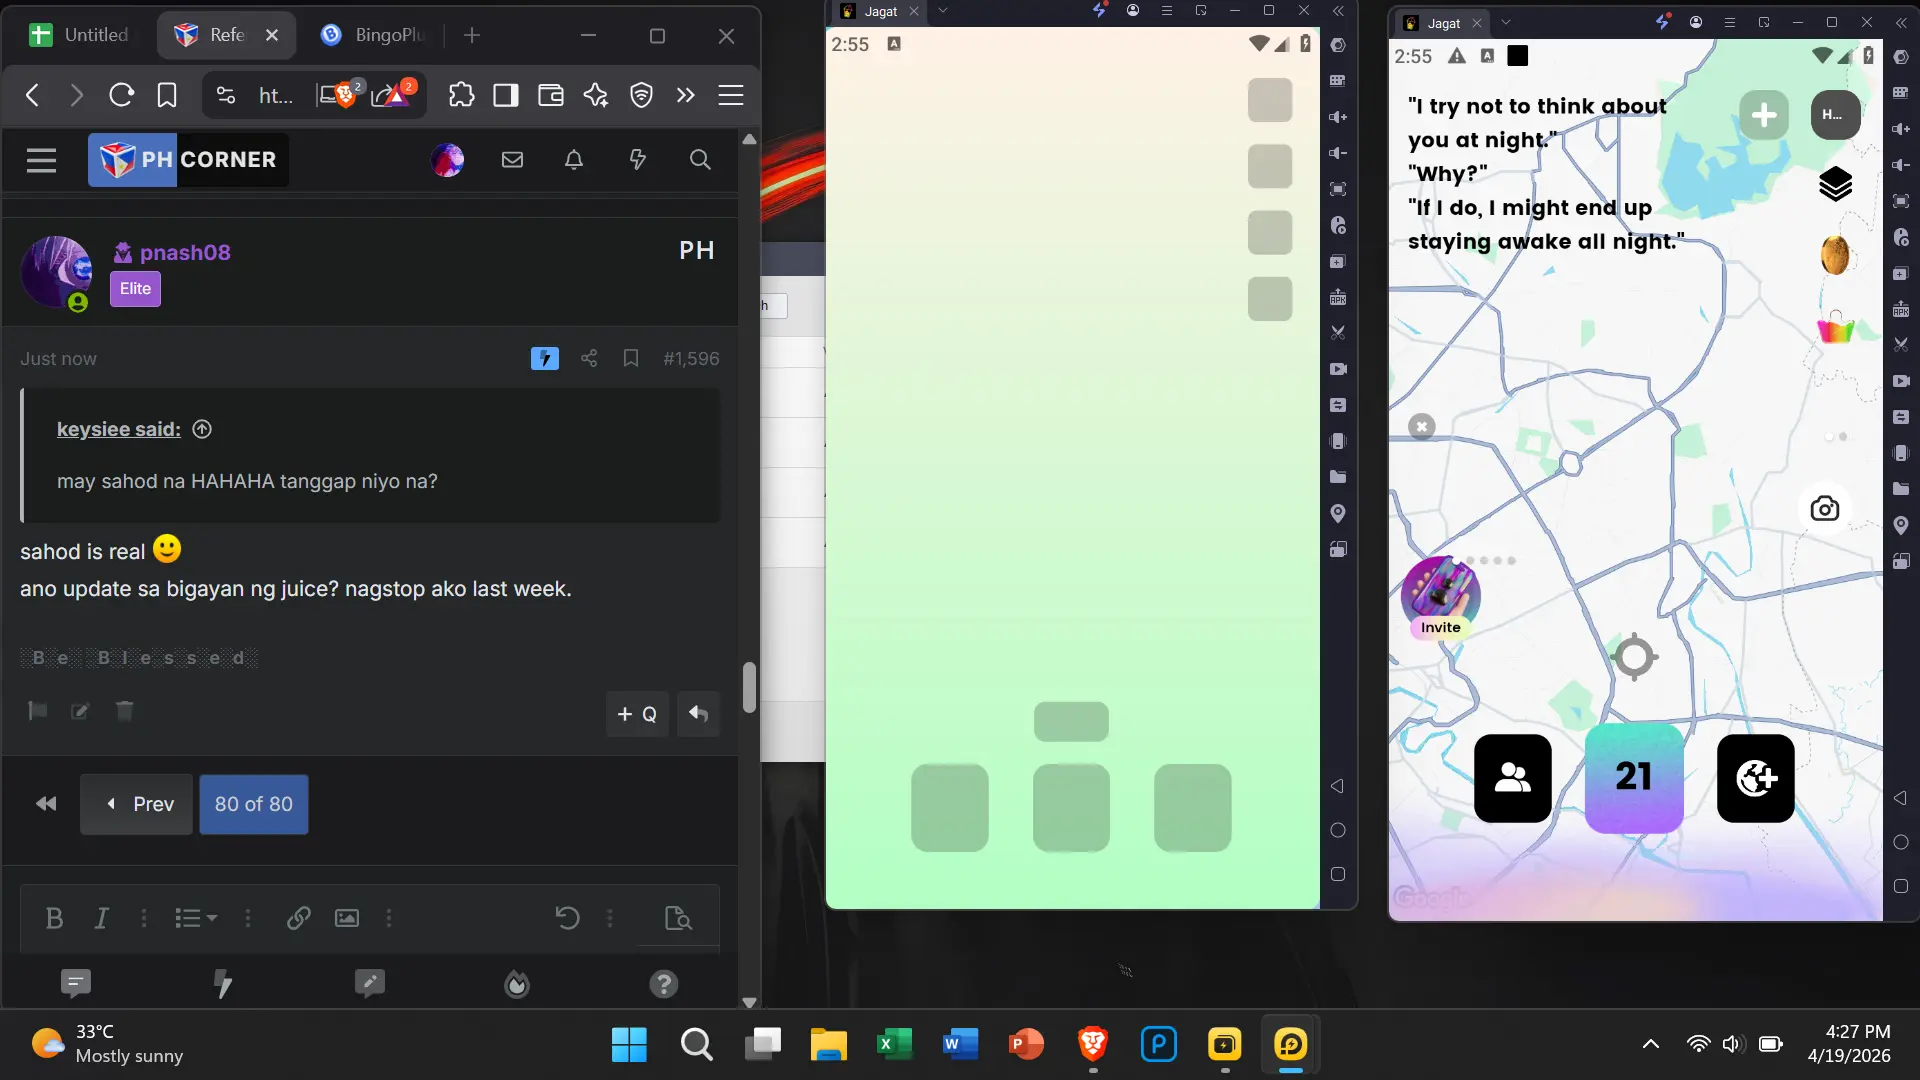Insert an image in the editor
This screenshot has width=1920, height=1080.
click(347, 918)
